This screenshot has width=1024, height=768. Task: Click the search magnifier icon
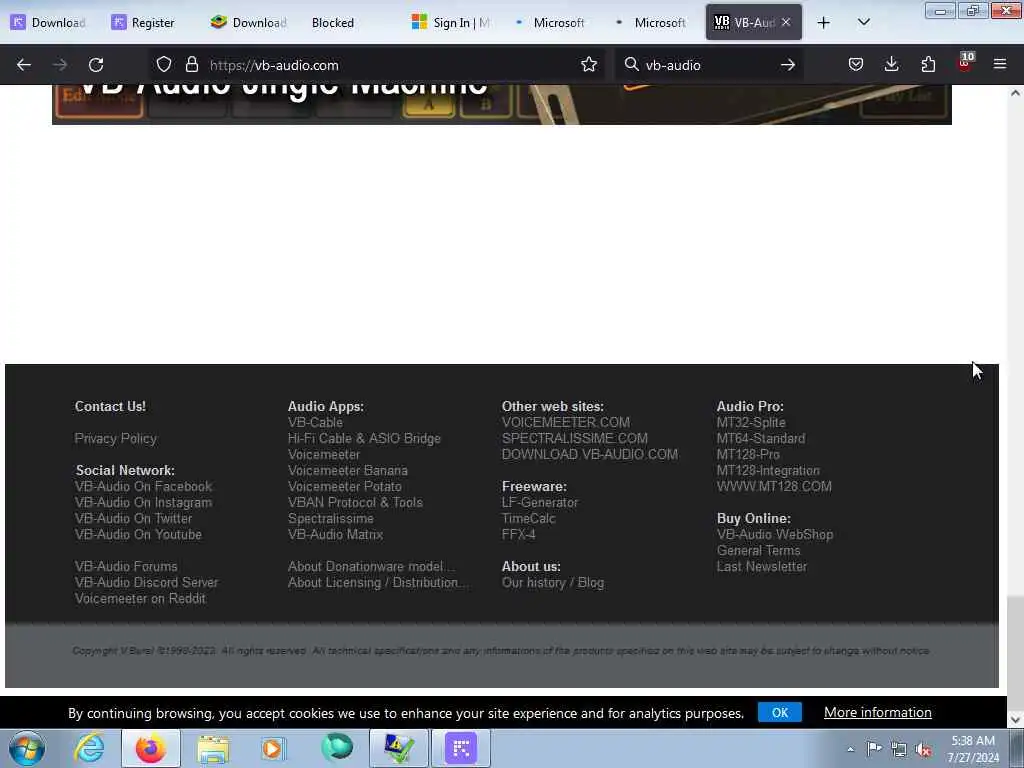pos(632,64)
